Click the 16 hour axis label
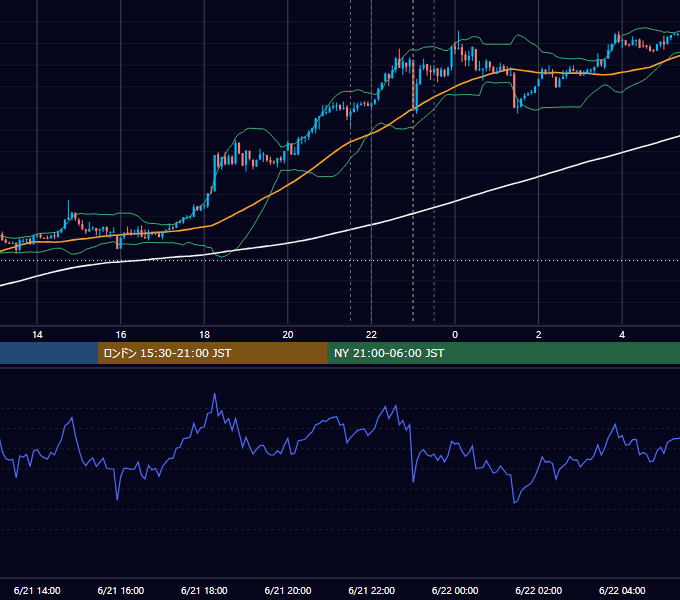The height and width of the screenshot is (600, 680). pyautogui.click(x=121, y=335)
